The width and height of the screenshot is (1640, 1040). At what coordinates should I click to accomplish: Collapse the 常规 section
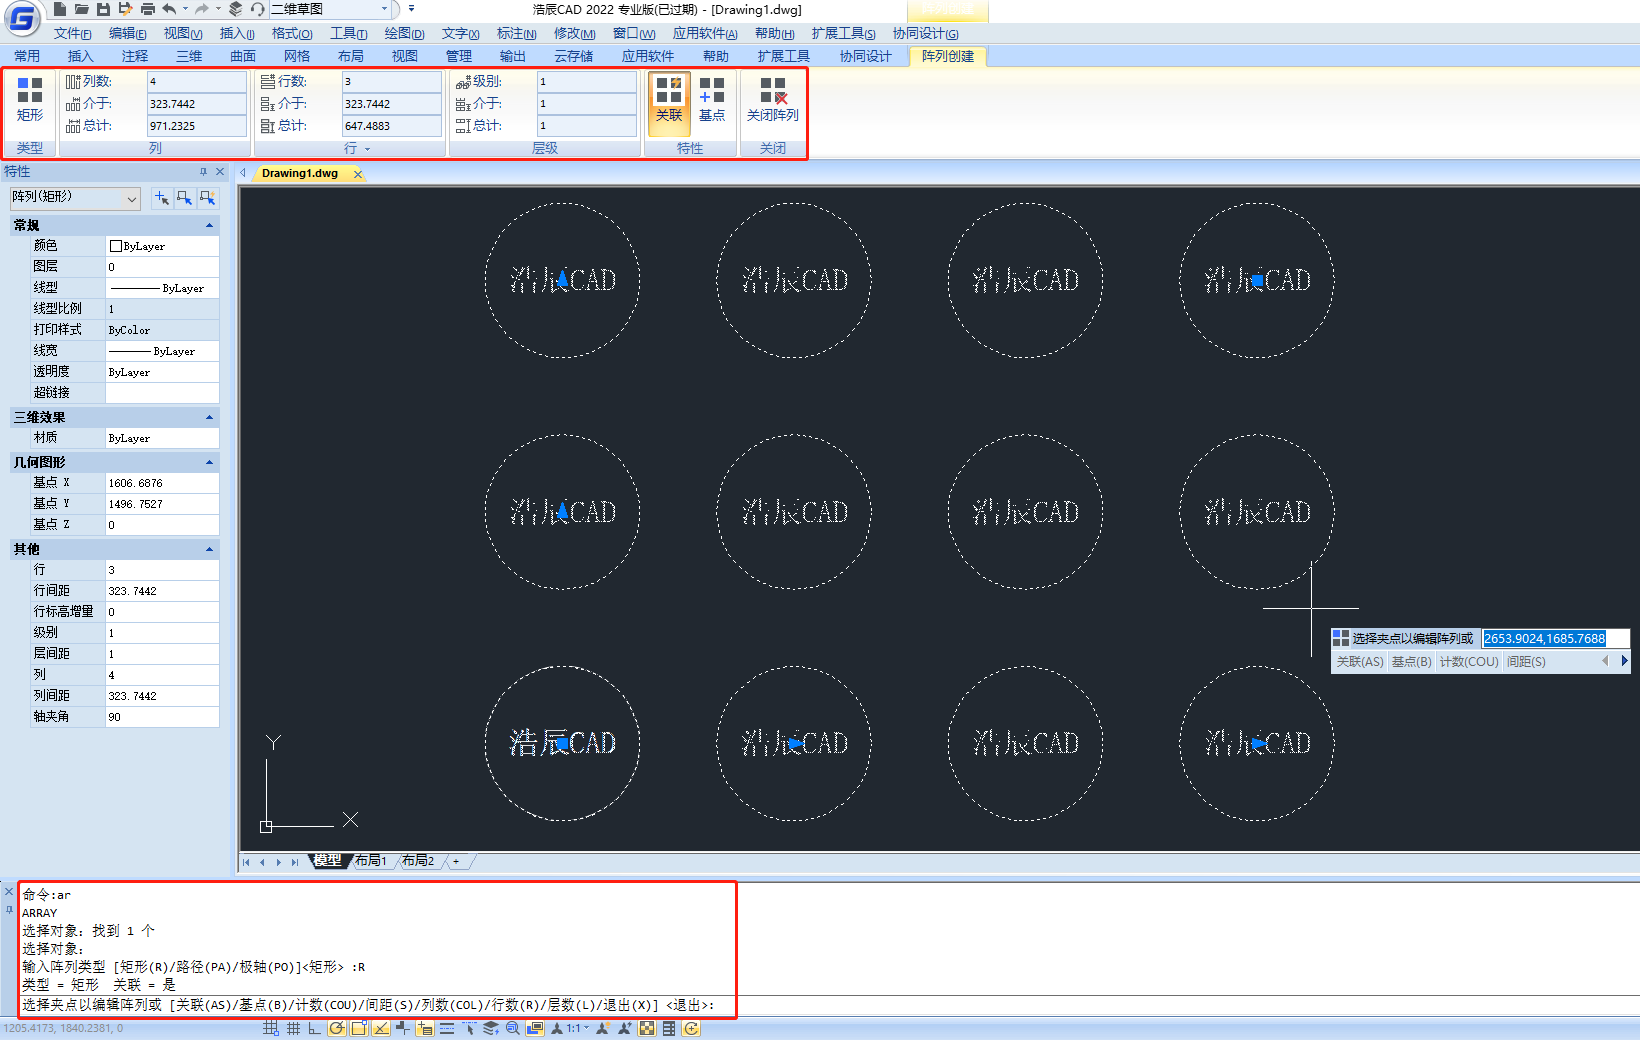point(209,226)
